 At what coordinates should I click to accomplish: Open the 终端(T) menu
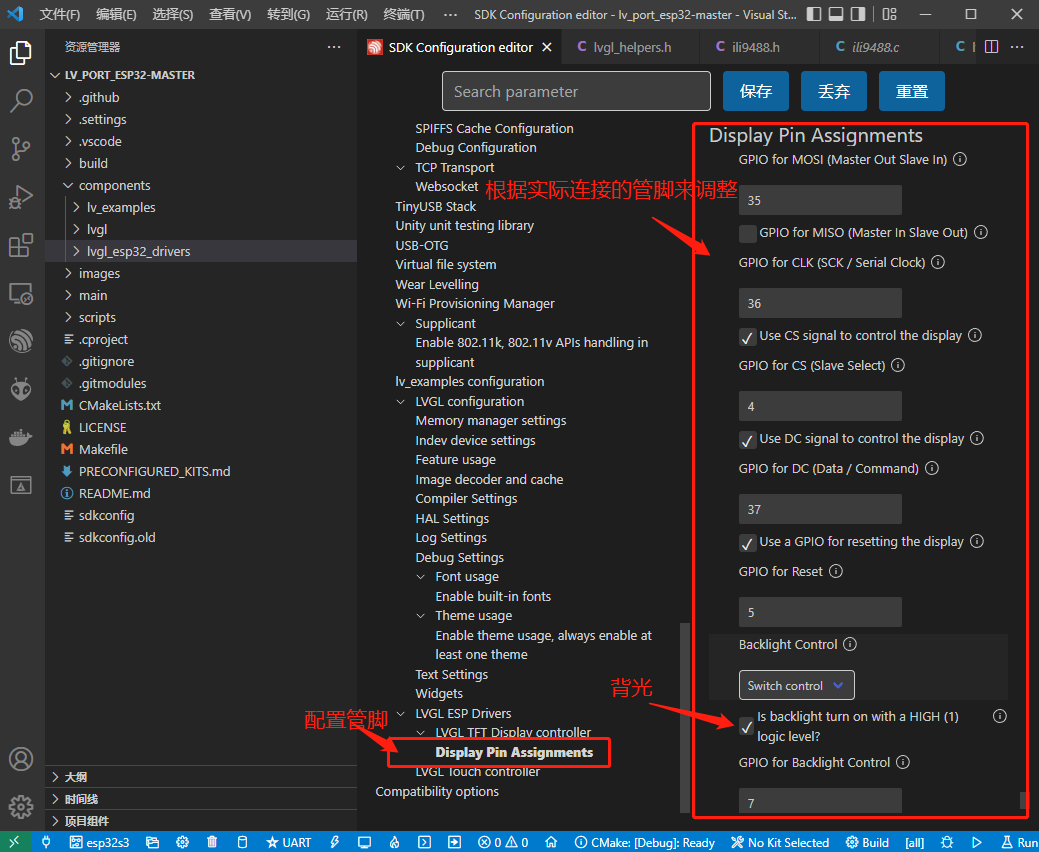(x=404, y=14)
